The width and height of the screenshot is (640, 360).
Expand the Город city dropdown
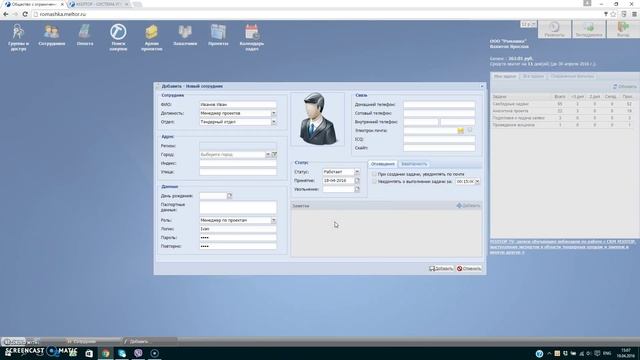(x=268, y=155)
